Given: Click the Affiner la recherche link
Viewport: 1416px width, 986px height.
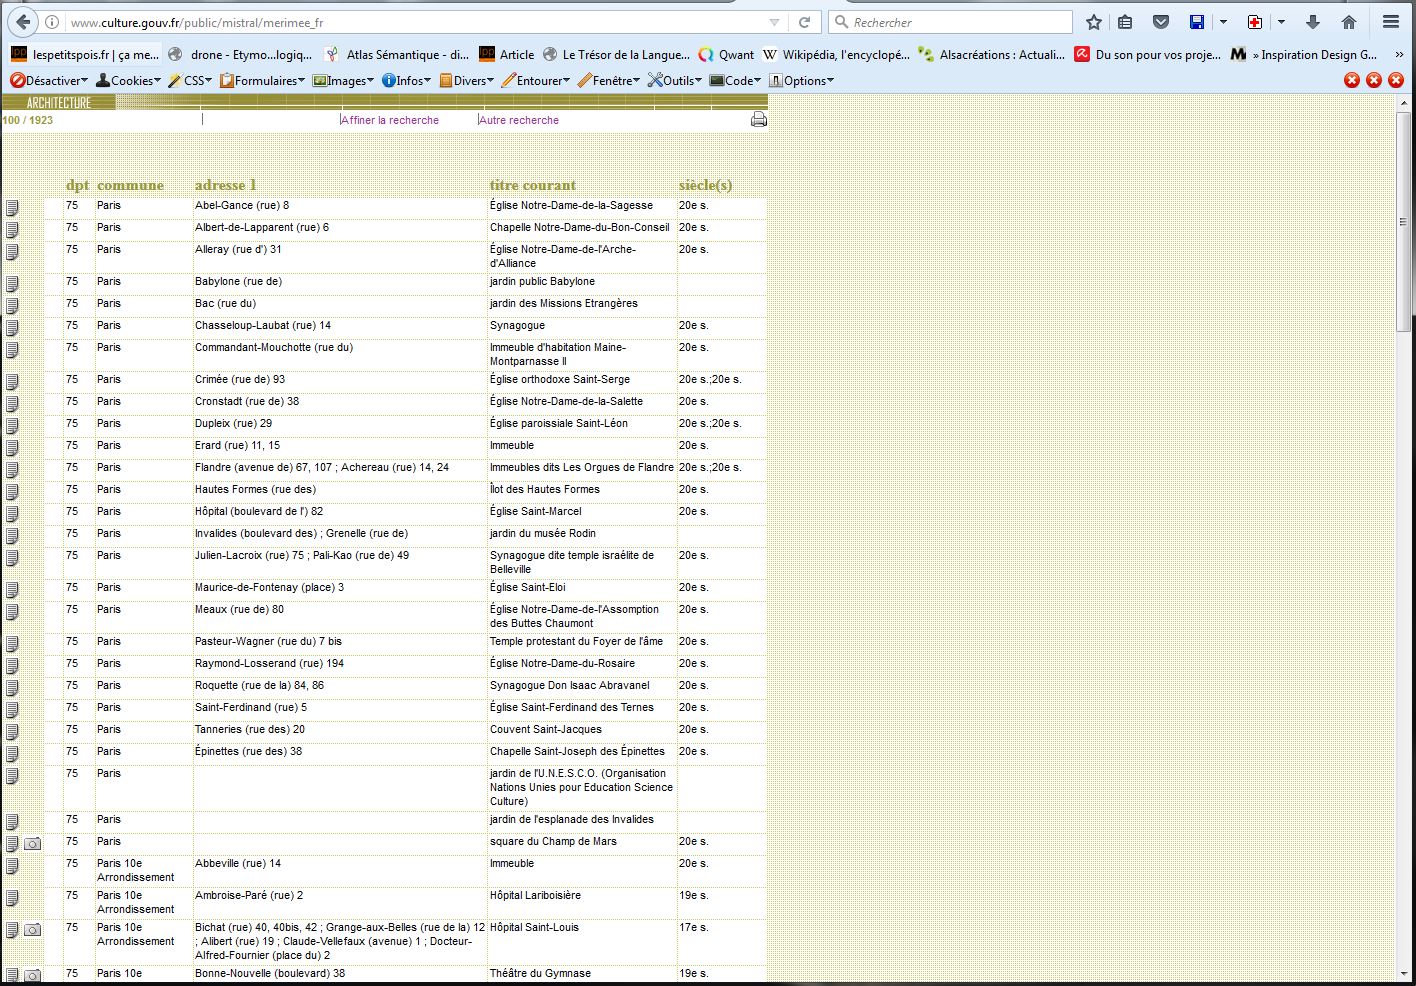Looking at the screenshot, I should pyautogui.click(x=390, y=120).
